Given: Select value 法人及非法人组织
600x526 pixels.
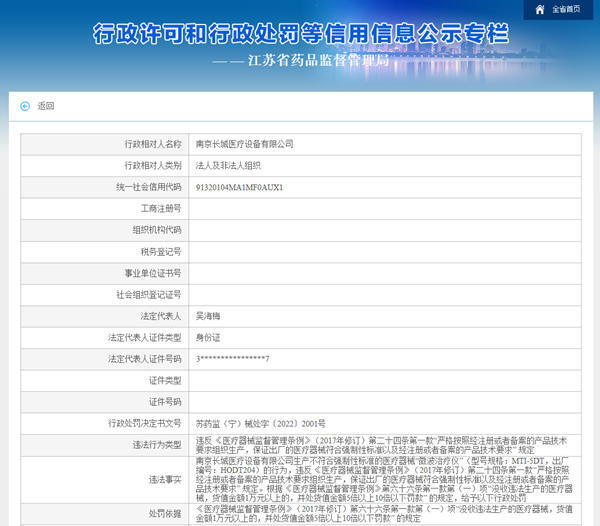Looking at the screenshot, I should tap(228, 166).
